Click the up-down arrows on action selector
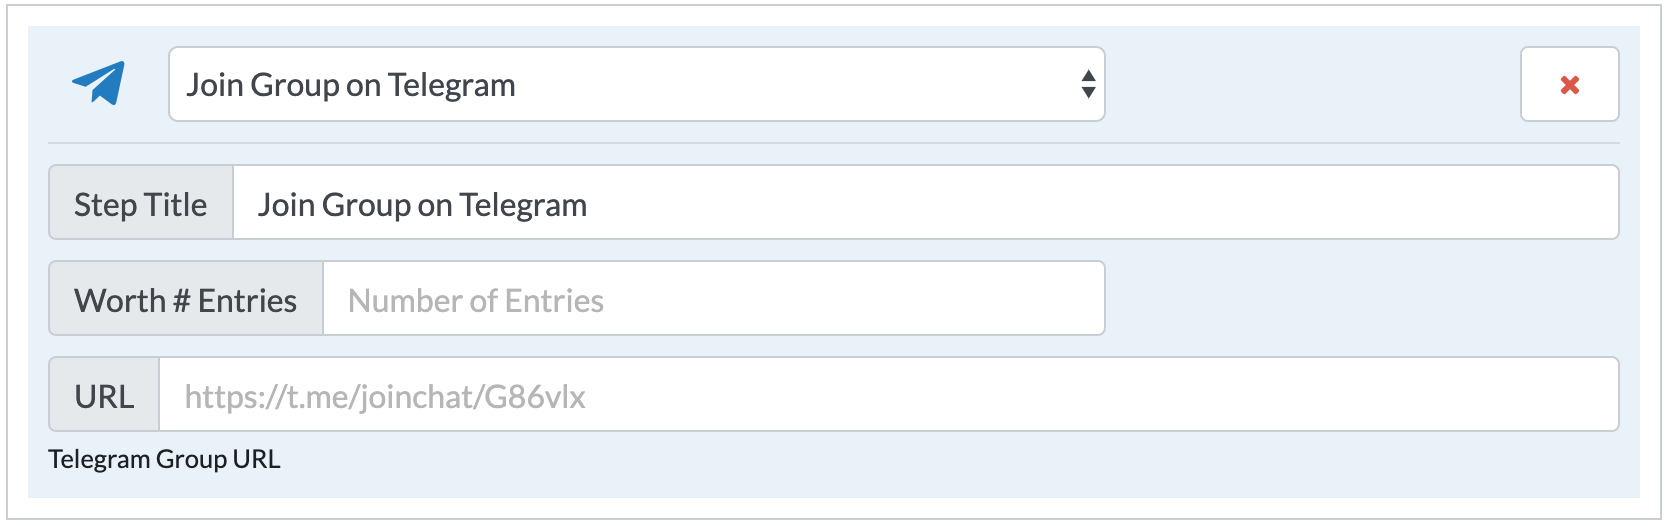 tap(1088, 84)
